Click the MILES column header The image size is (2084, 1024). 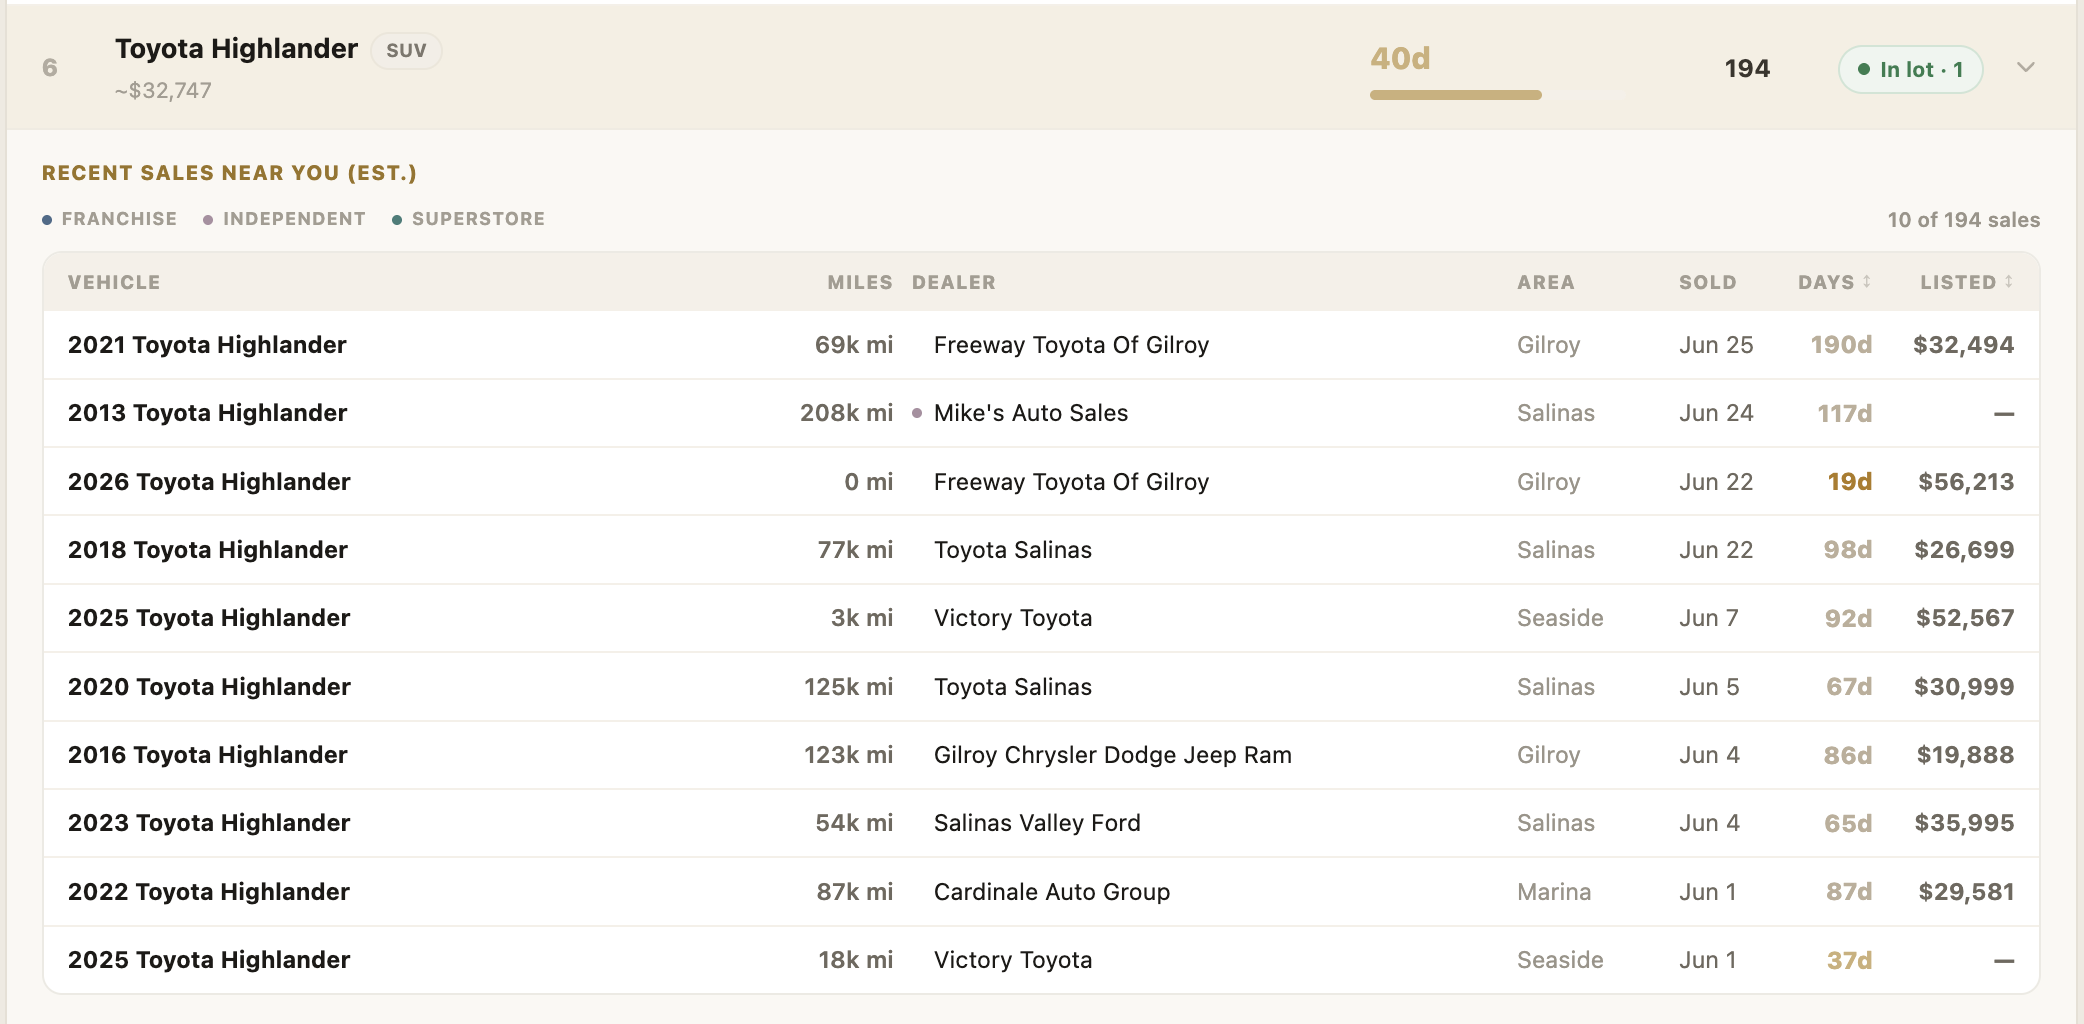click(x=860, y=282)
